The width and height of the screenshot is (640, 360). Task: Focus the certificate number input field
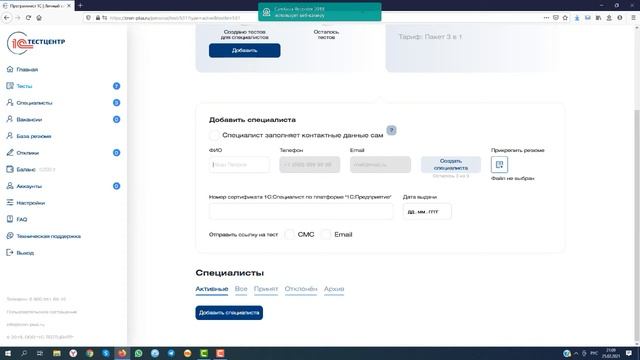pyautogui.click(x=301, y=211)
